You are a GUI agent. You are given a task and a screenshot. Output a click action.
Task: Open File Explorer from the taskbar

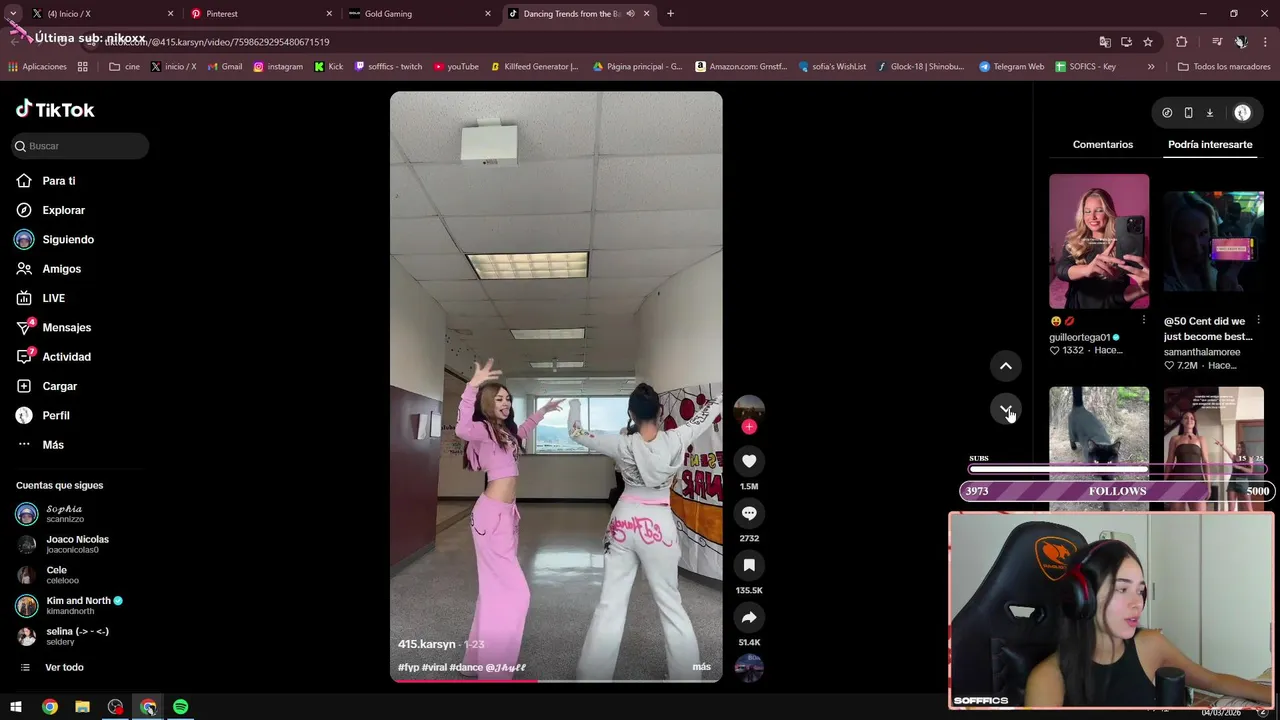83,707
